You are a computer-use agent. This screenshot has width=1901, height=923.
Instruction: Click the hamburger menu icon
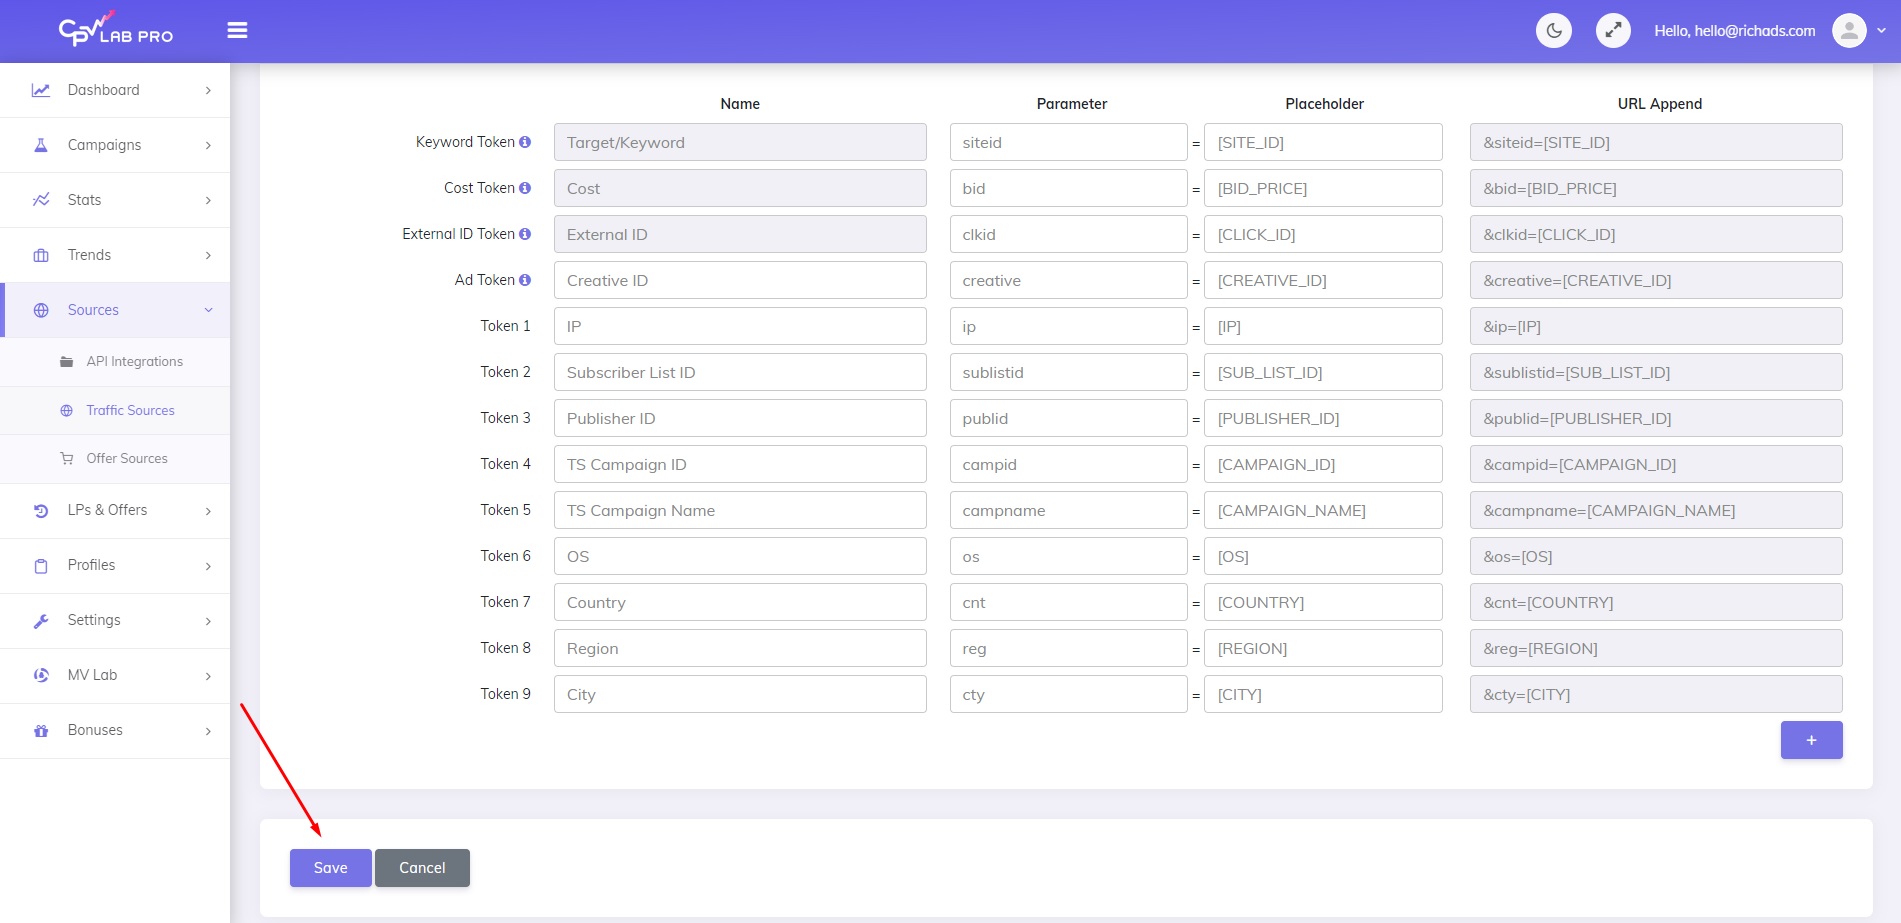point(237,31)
